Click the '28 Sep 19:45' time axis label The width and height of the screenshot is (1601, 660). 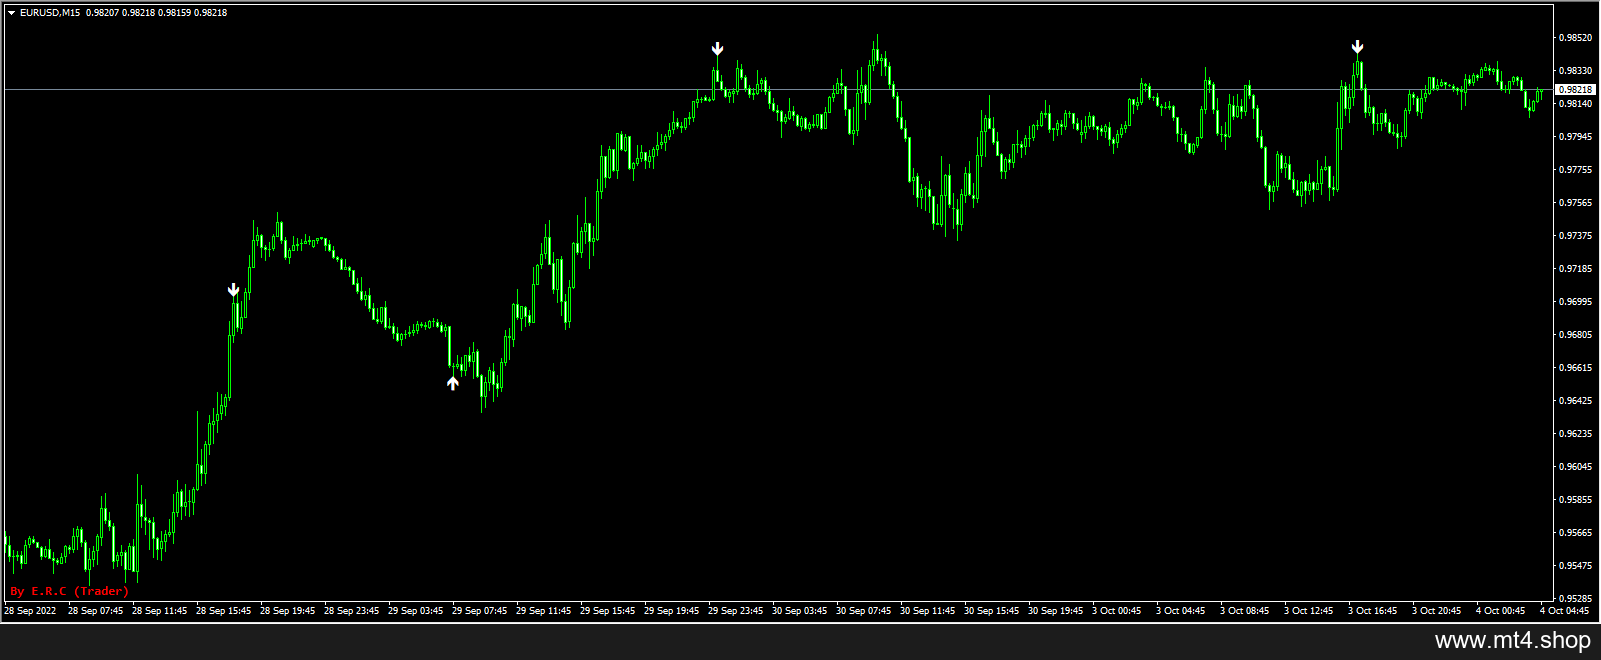(287, 611)
